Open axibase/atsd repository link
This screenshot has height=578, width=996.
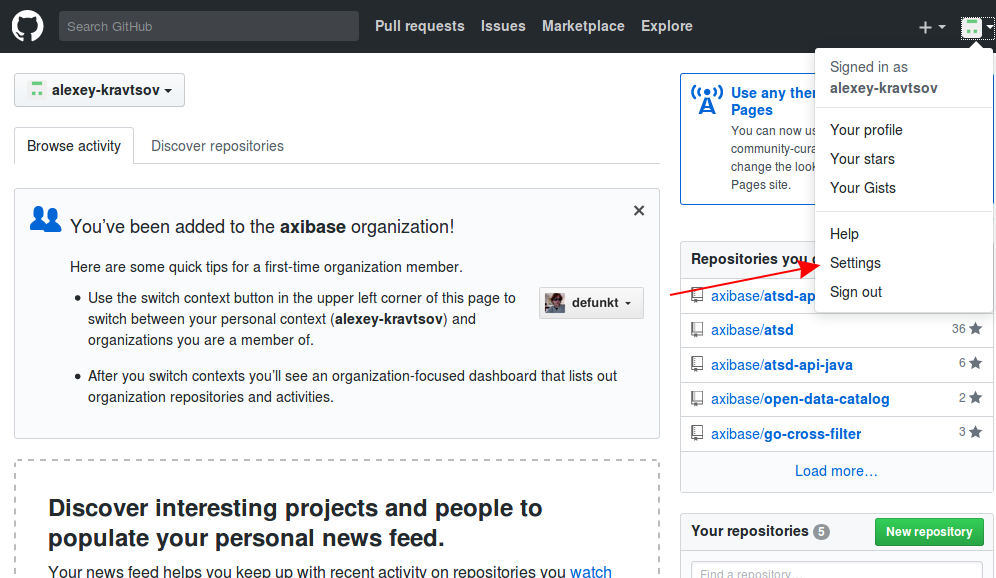pos(752,330)
